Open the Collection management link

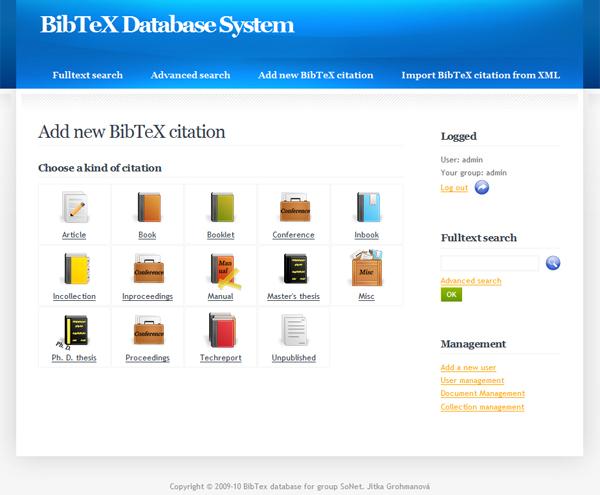pyautogui.click(x=482, y=407)
